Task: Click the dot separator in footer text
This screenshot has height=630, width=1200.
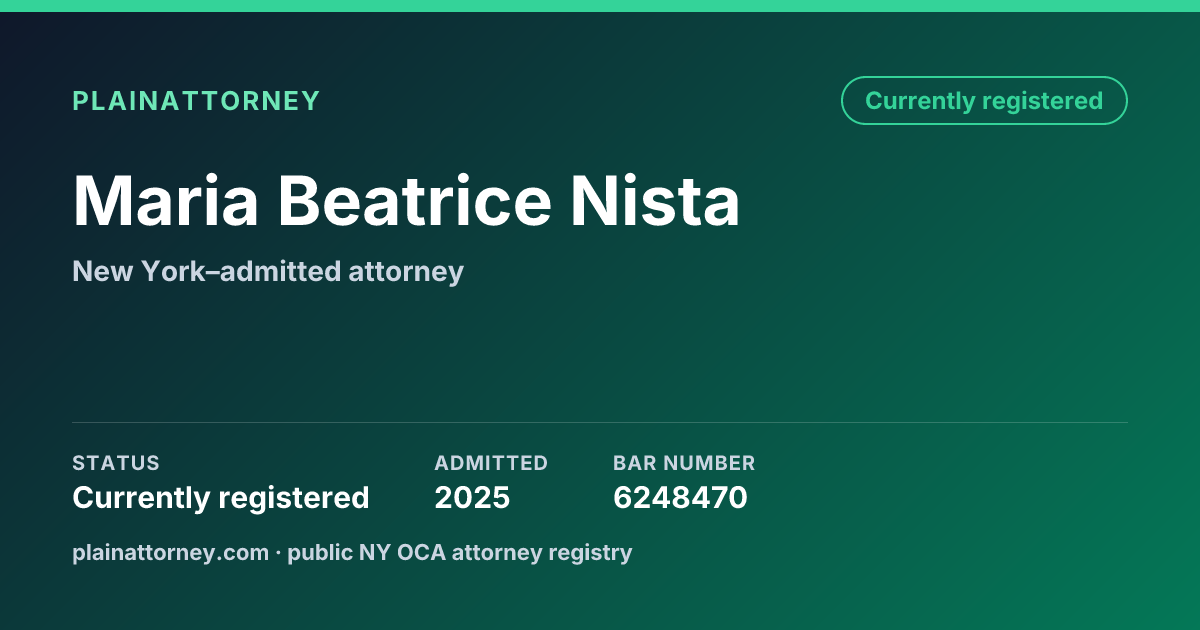Action: point(279,552)
